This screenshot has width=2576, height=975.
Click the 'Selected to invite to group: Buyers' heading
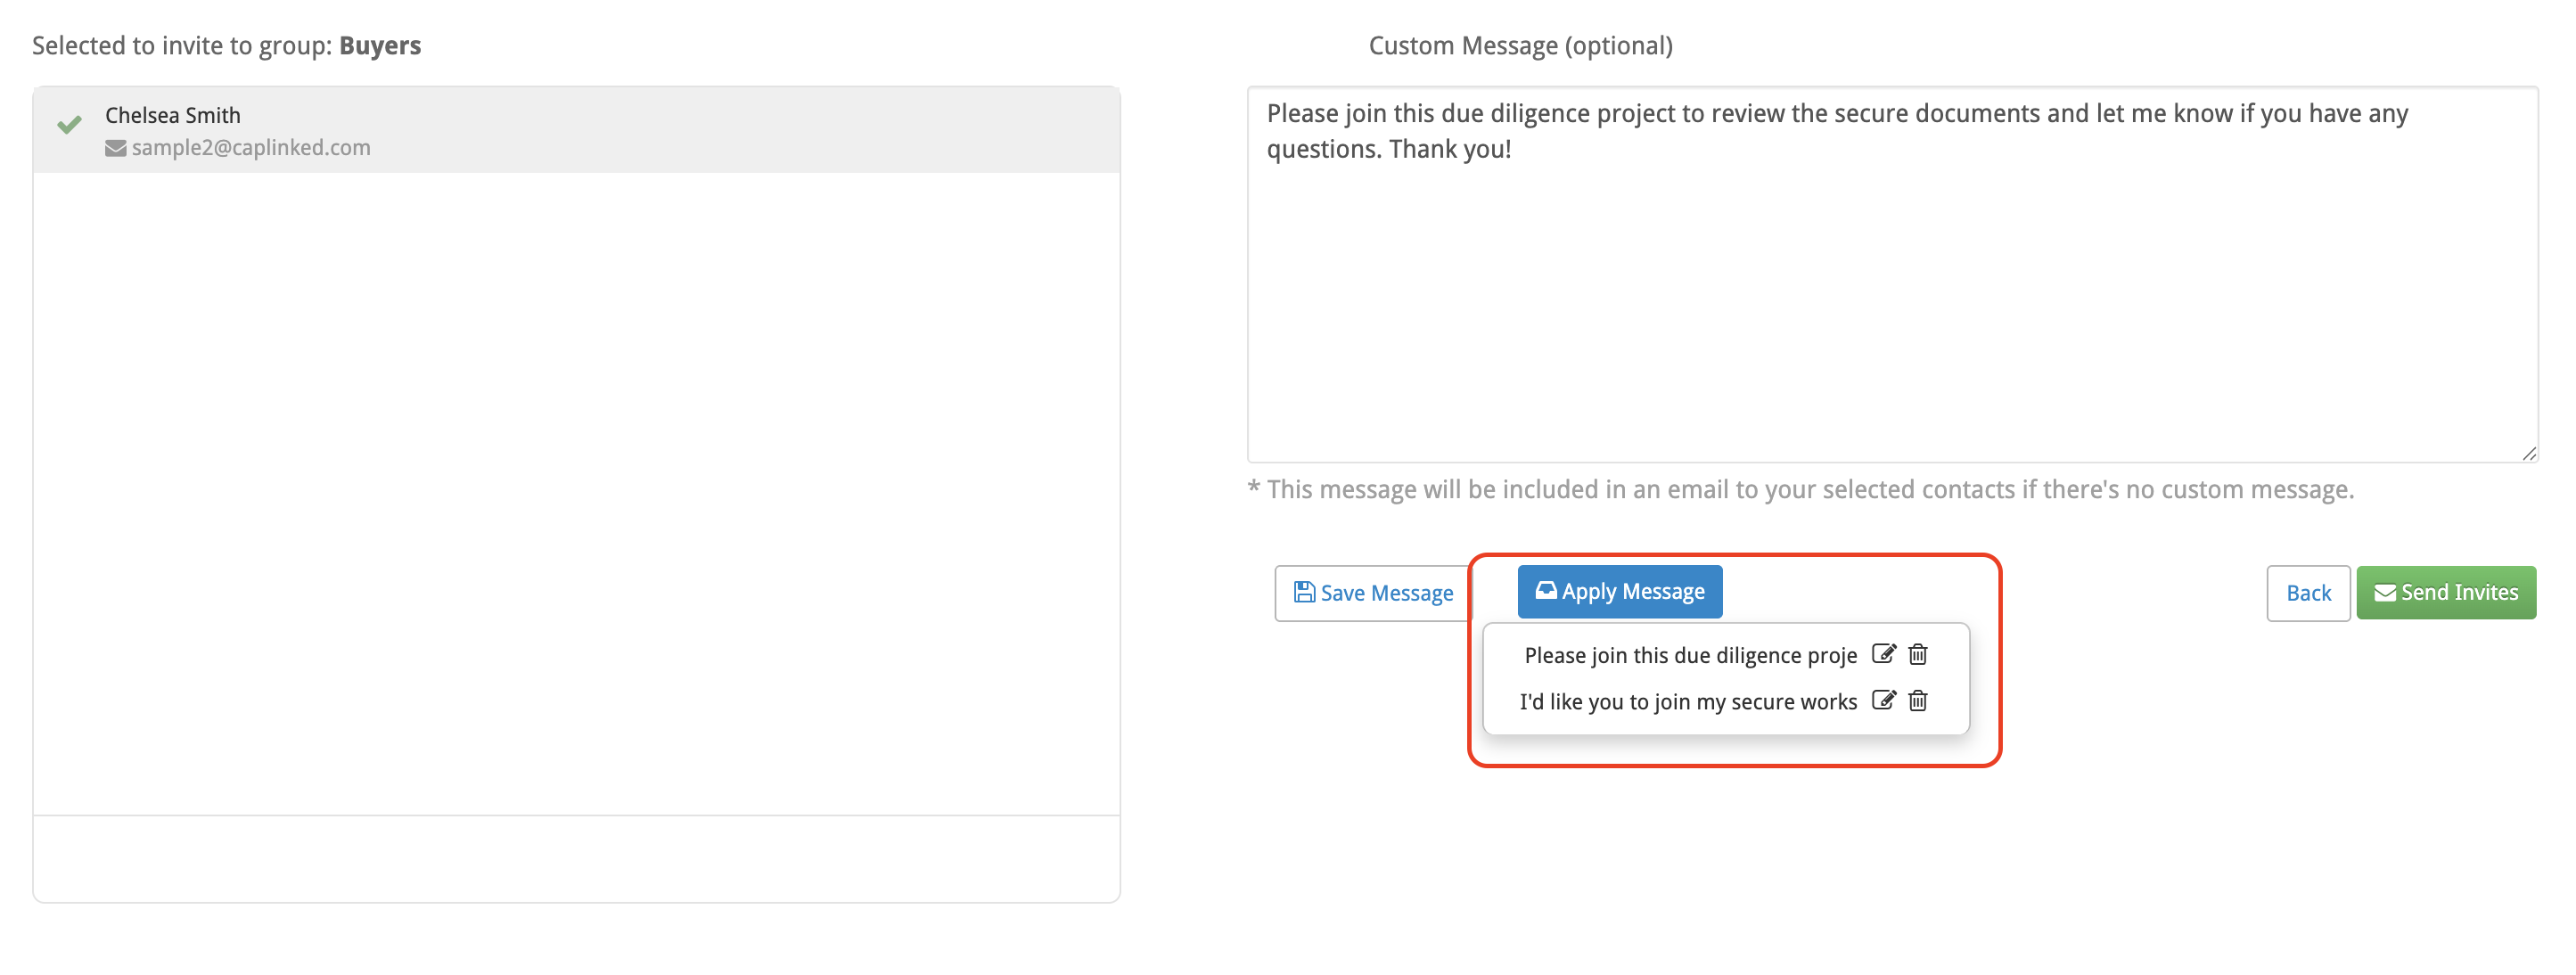click(x=226, y=46)
